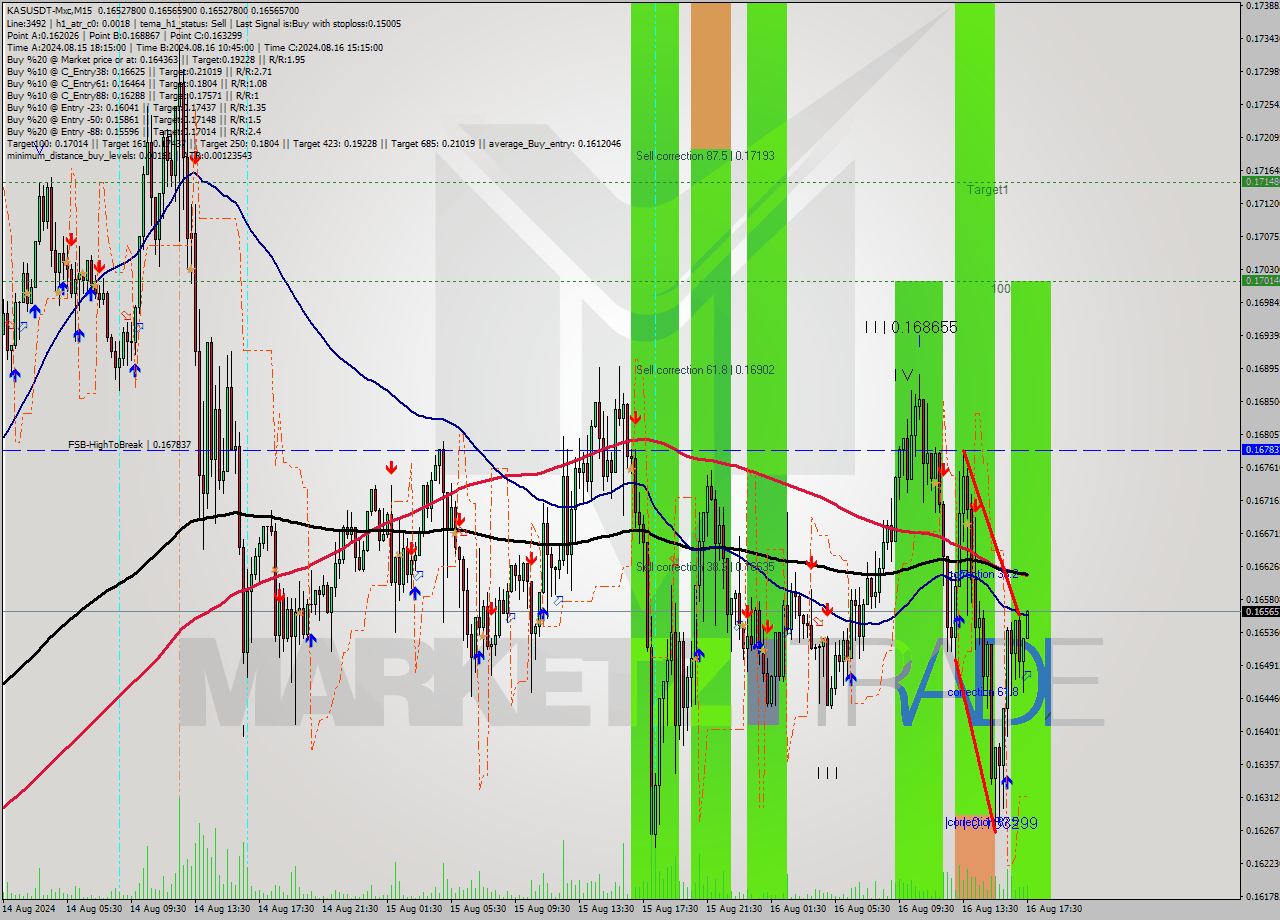Screen dimensions: 1280x920
Task: Click the current price tag 0.16565
Action: (1260, 611)
